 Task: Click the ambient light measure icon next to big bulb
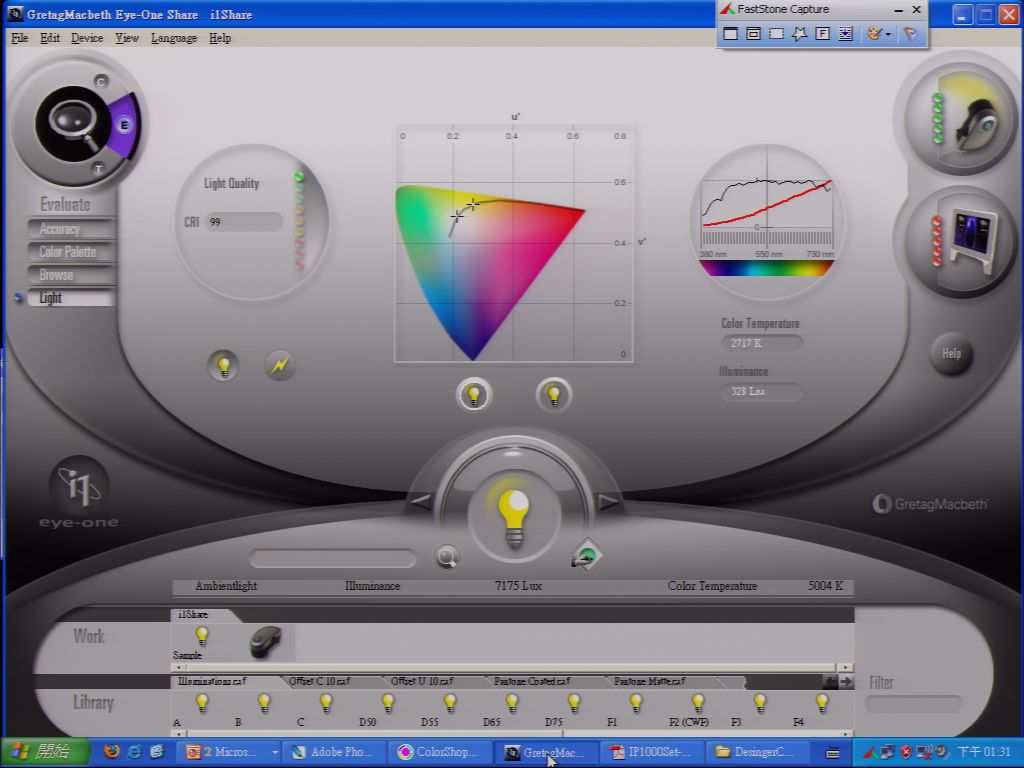point(586,555)
